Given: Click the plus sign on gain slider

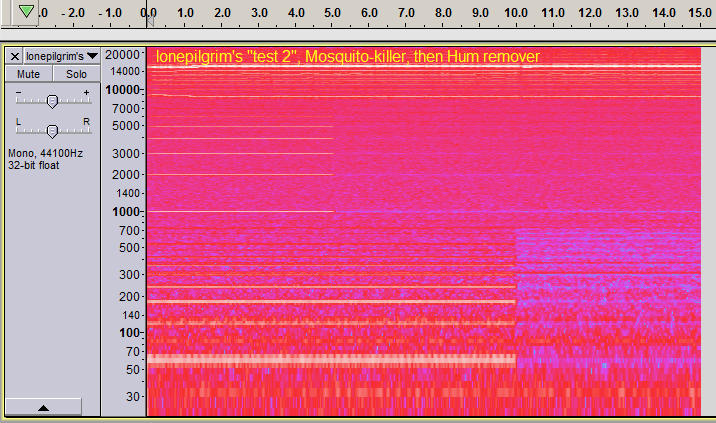Looking at the screenshot, I should (x=86, y=92).
